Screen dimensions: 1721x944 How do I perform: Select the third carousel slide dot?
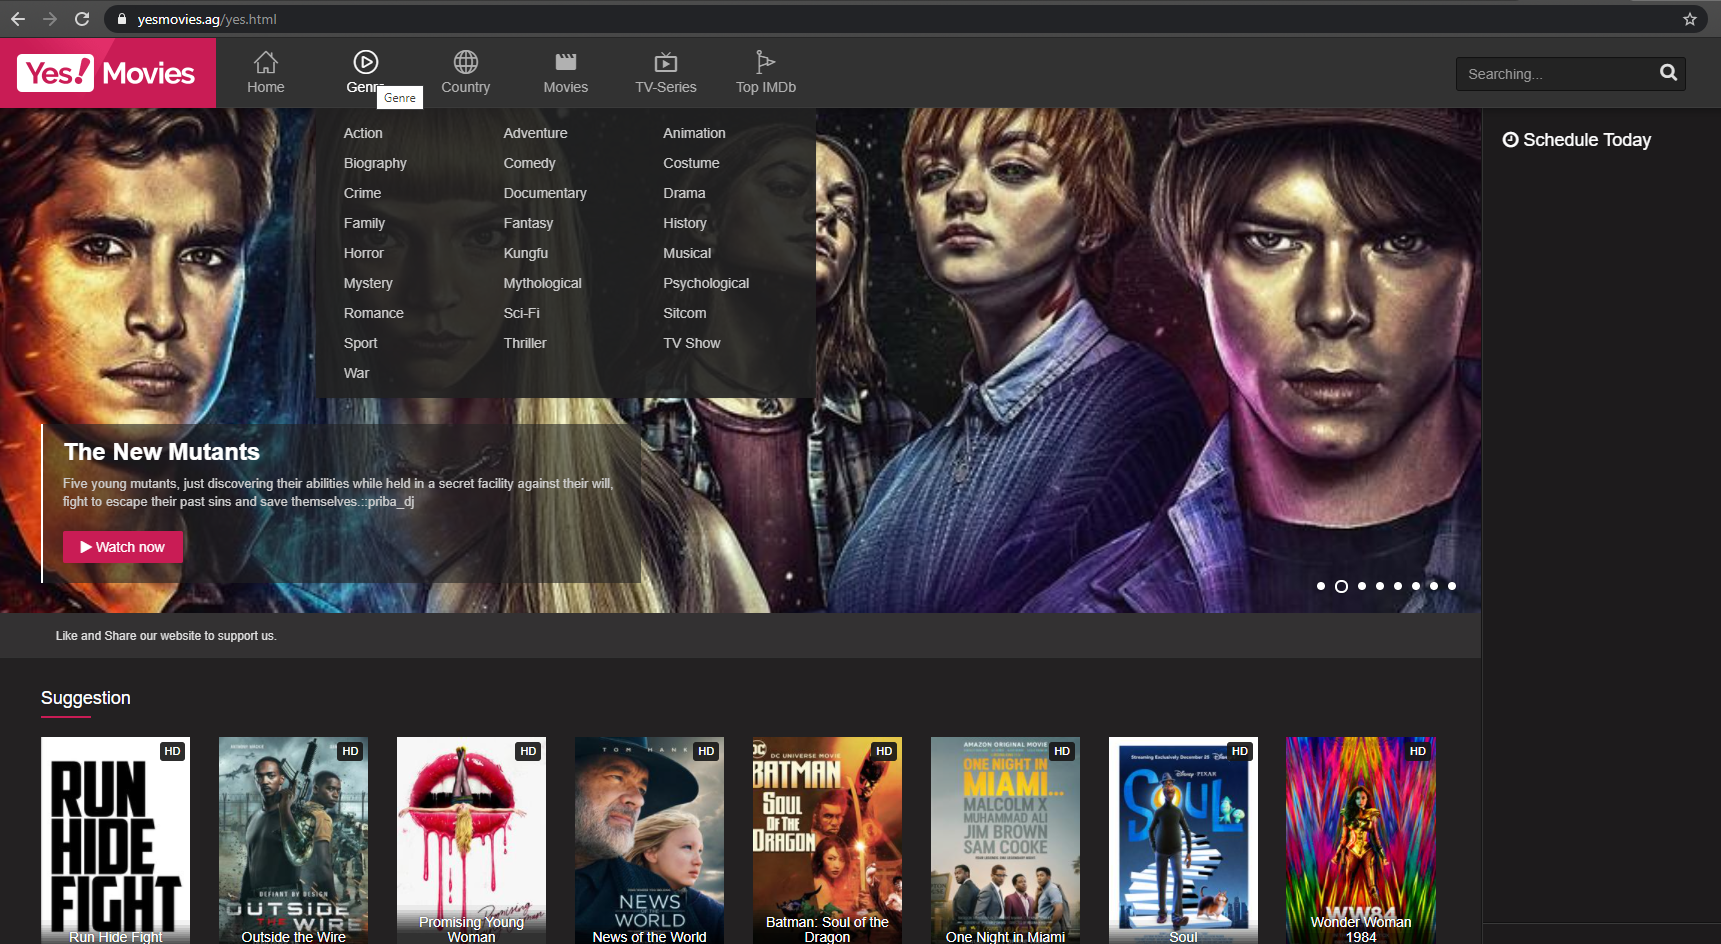(1362, 586)
